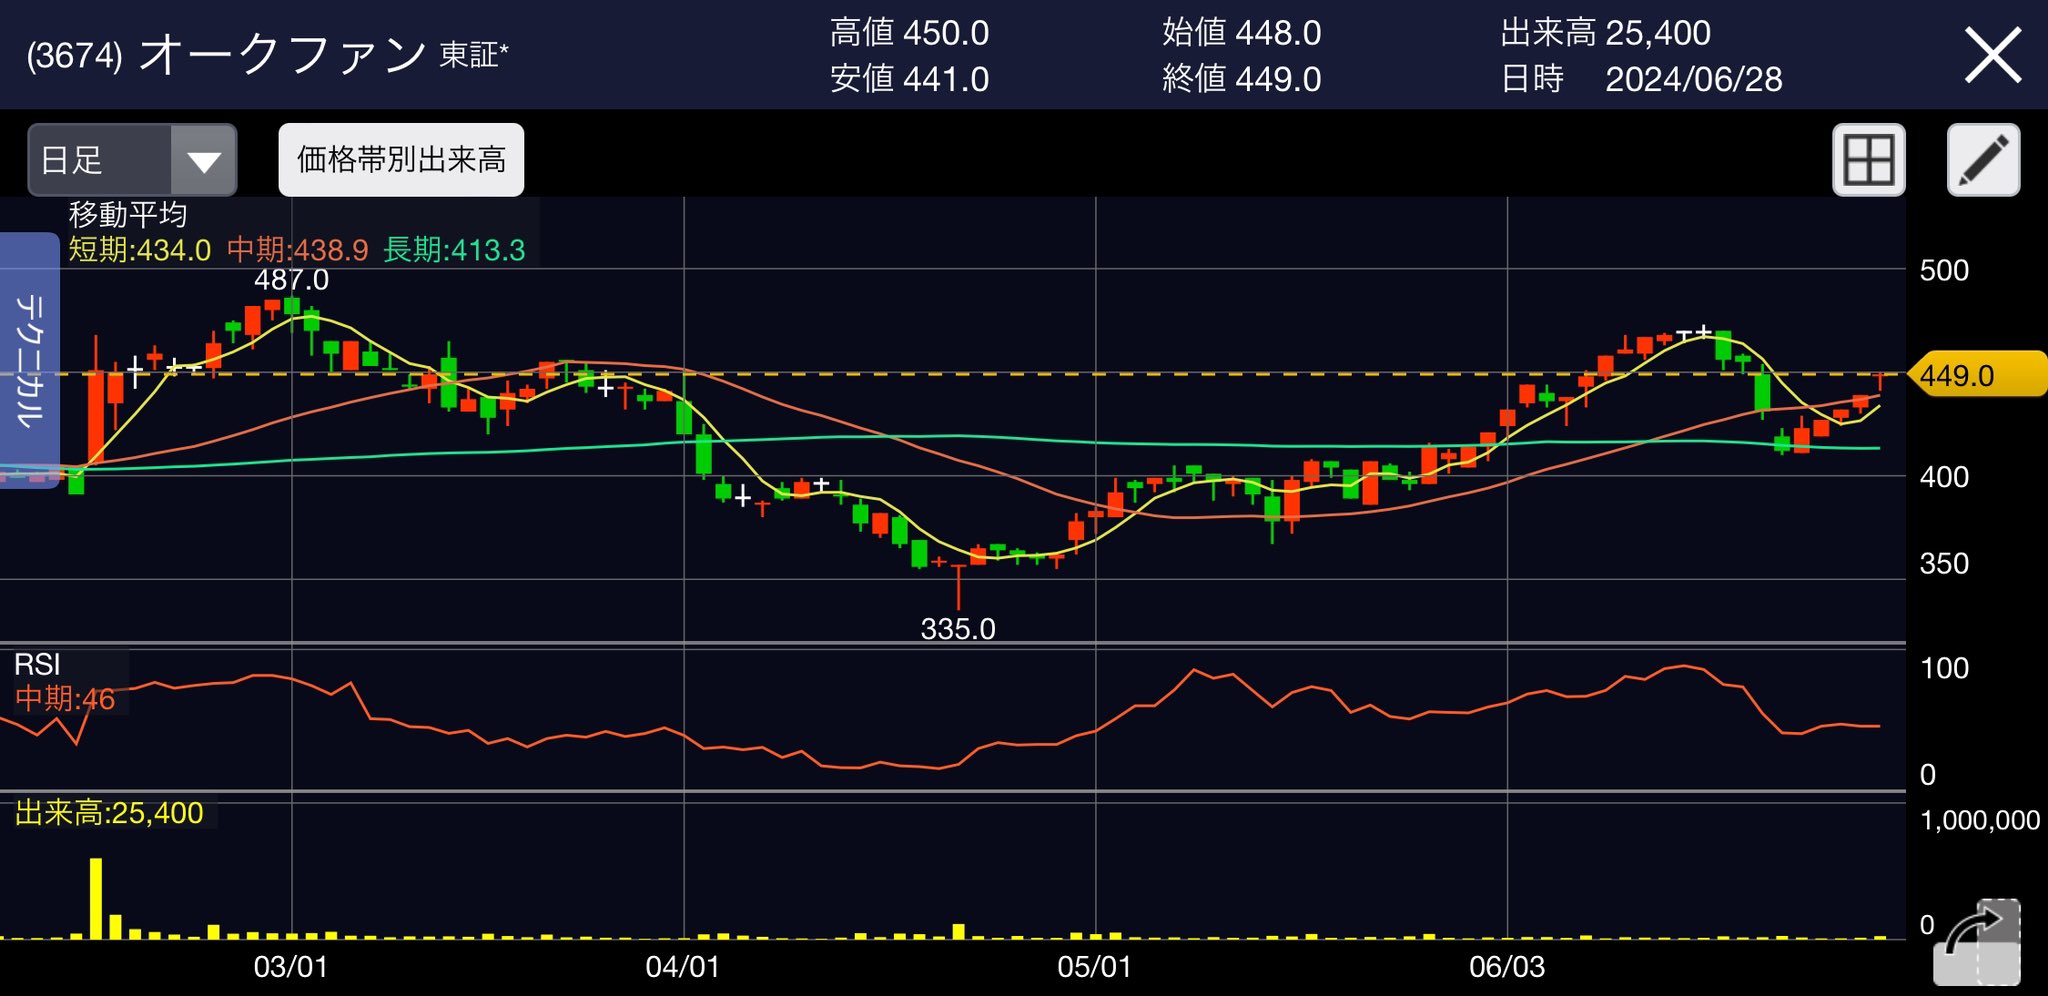The image size is (2048, 996).
Task: Click the 335.0 low price label
Action: (x=957, y=629)
